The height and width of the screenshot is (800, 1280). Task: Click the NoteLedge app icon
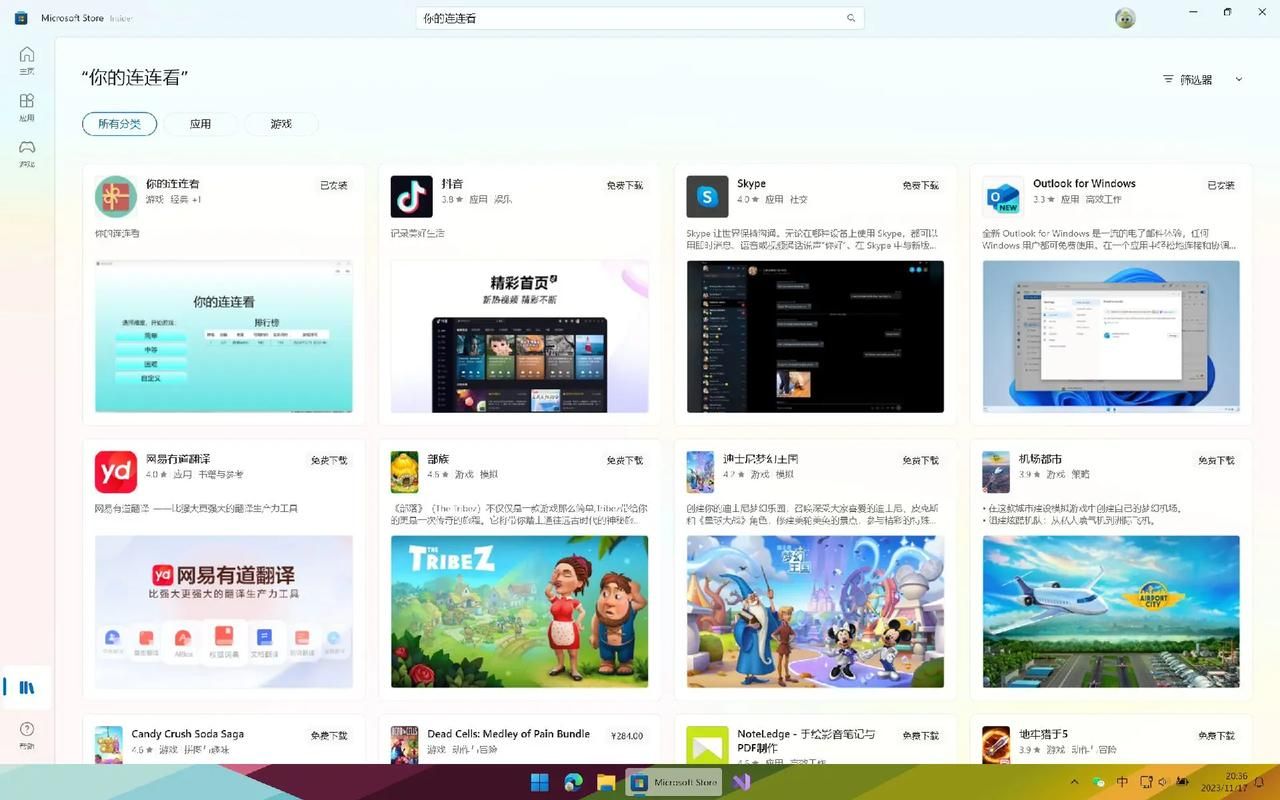click(707, 745)
